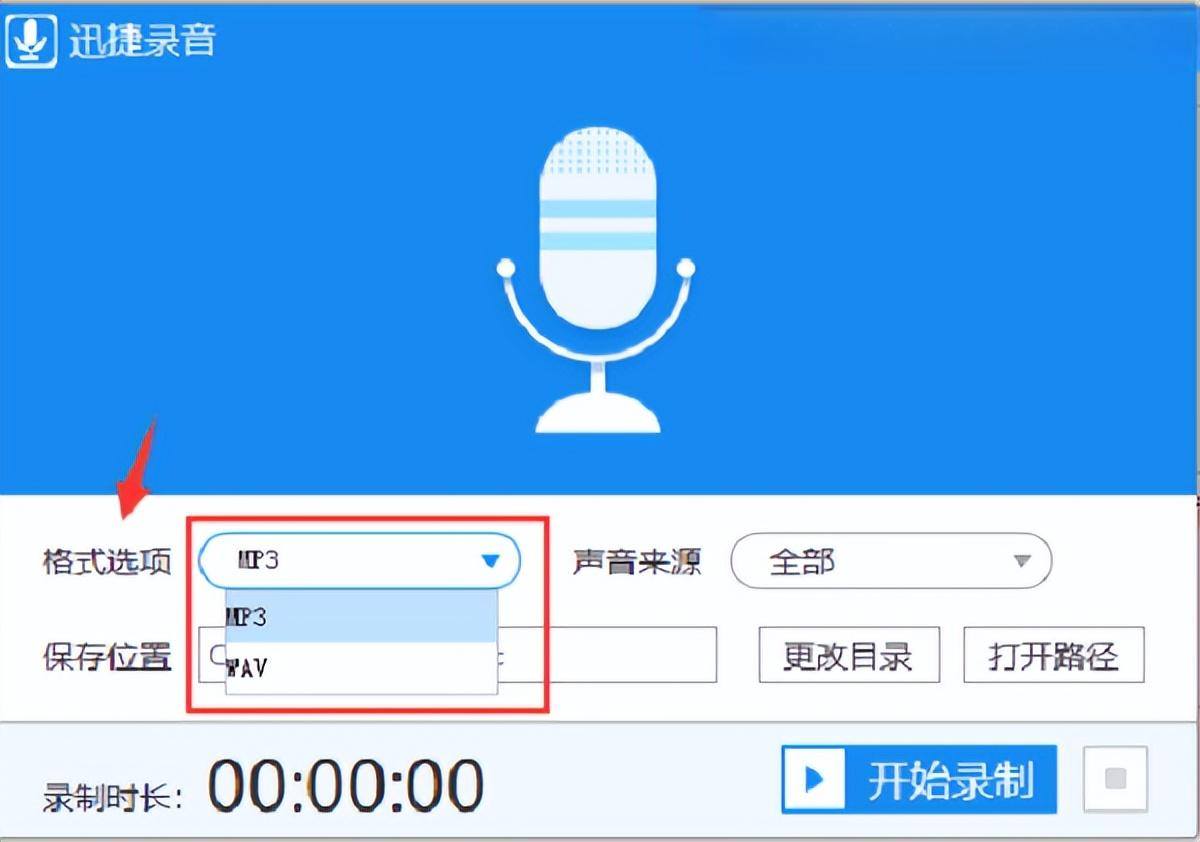This screenshot has height=842, width=1200.
Task: Start recording with the 开始录制 button text
Action: coord(949,779)
